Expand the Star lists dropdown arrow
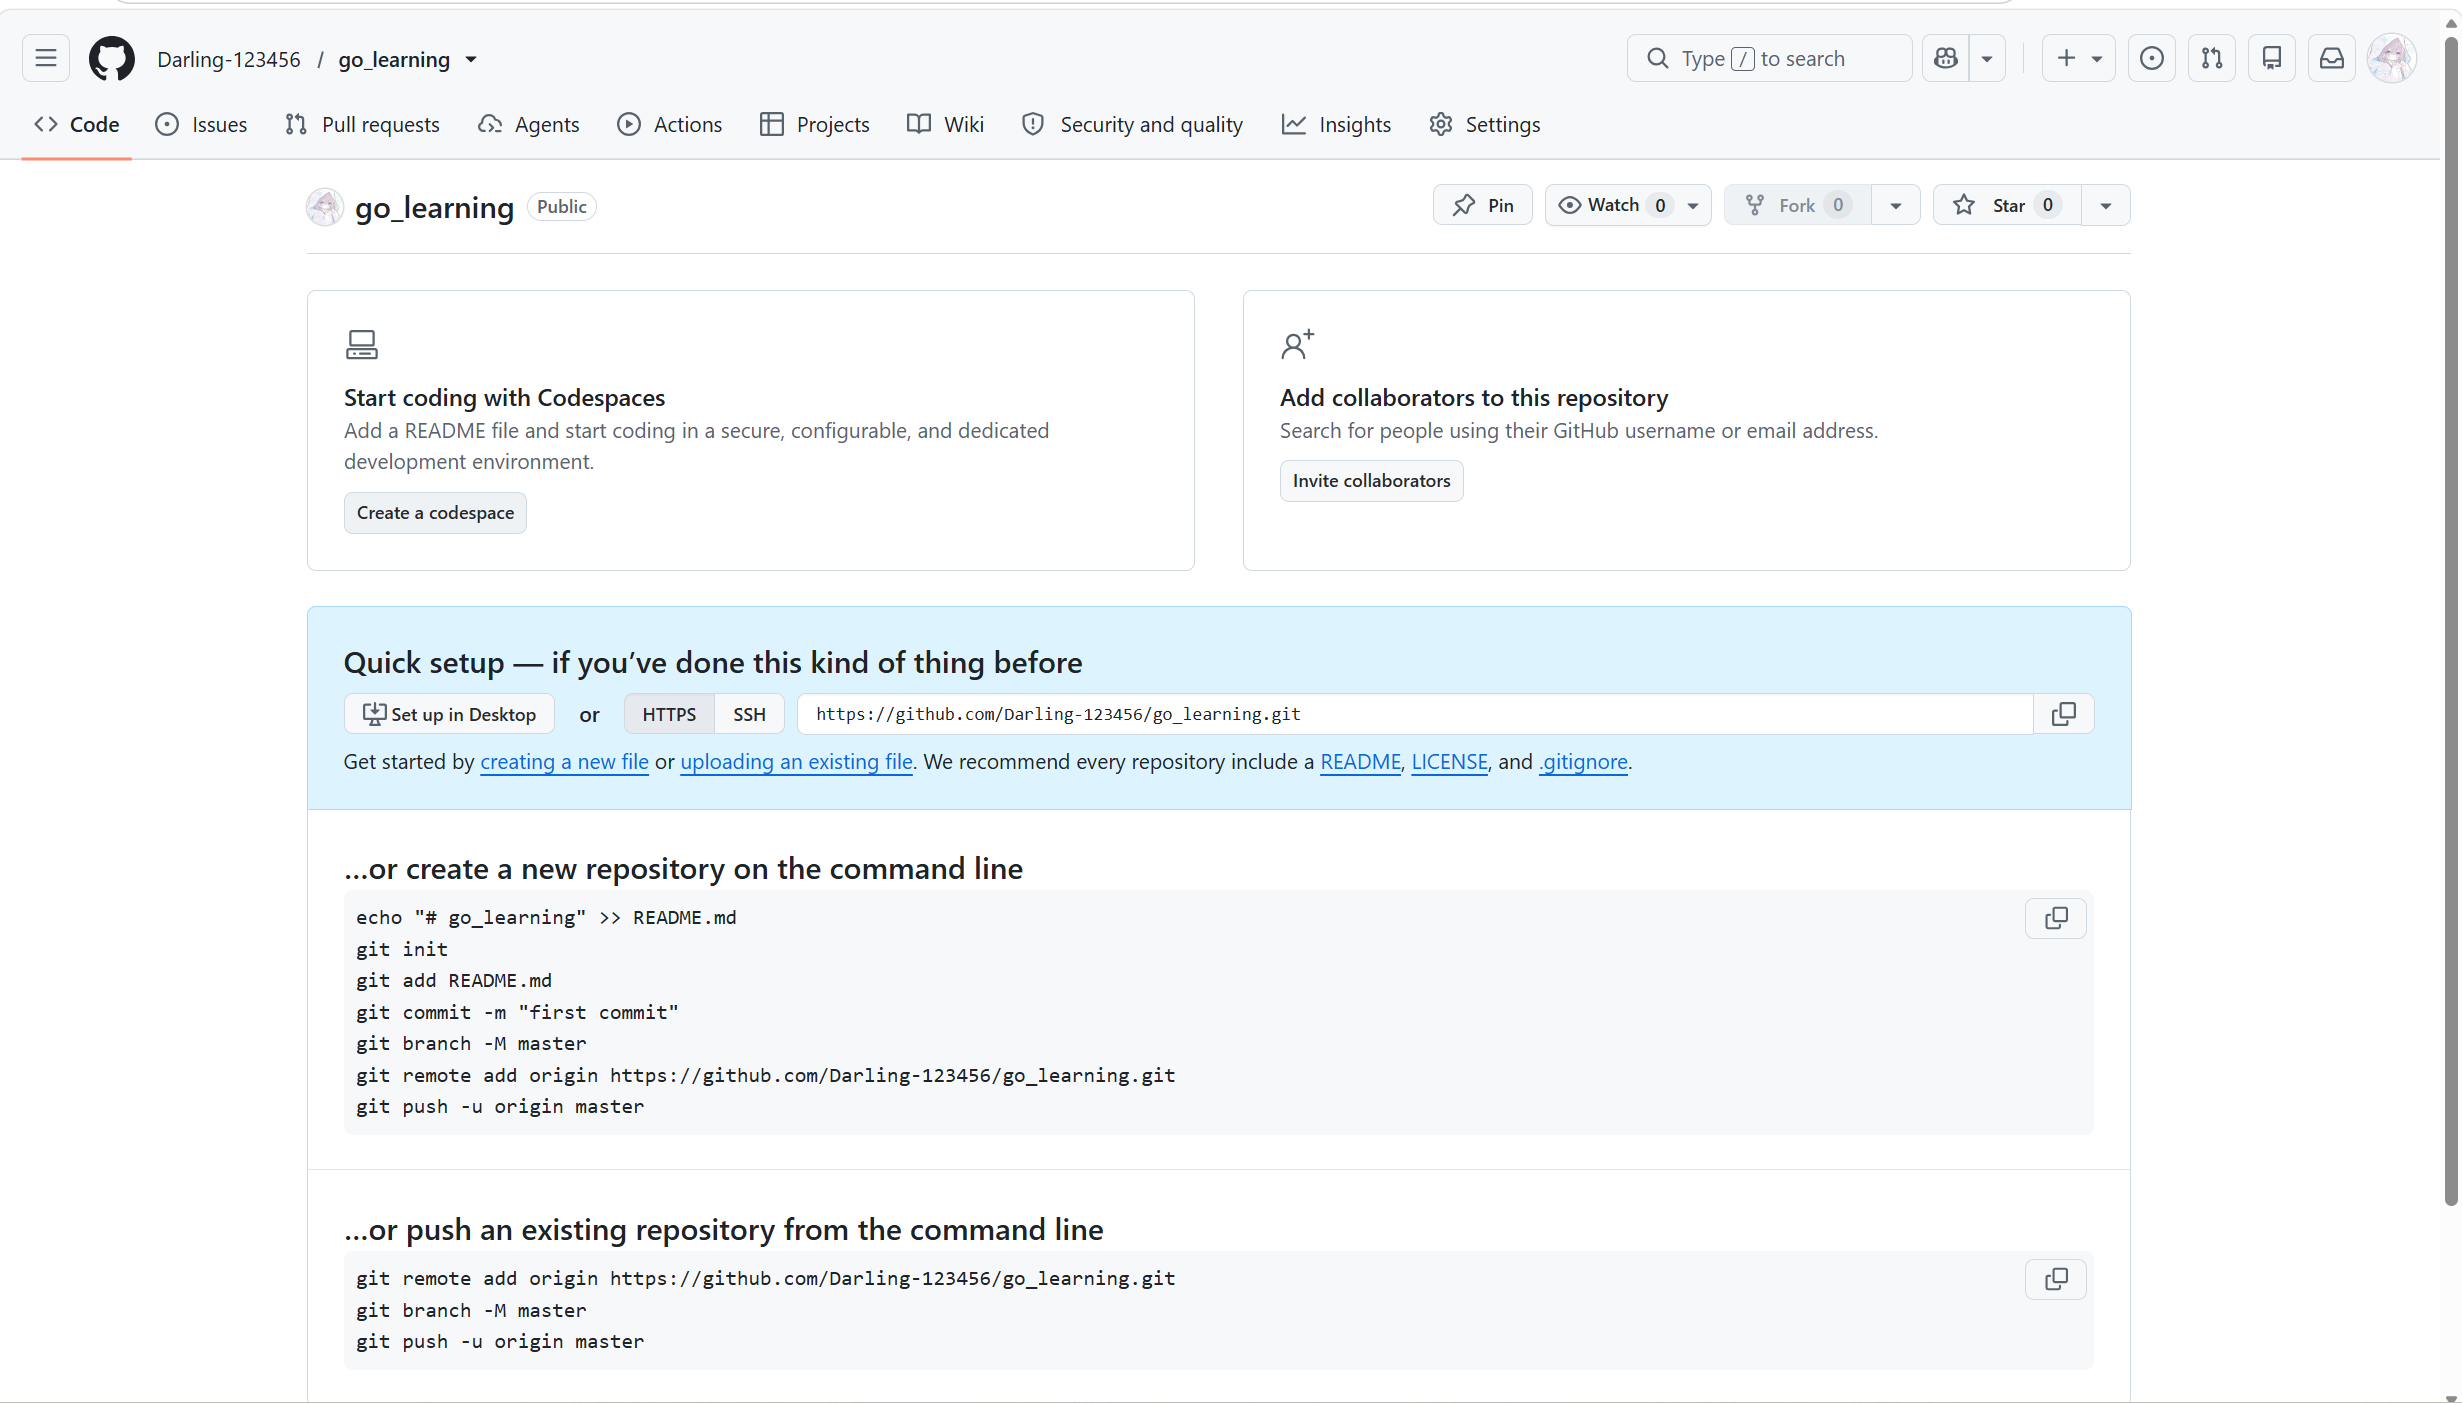The height and width of the screenshot is (1403, 2462). [x=2106, y=205]
